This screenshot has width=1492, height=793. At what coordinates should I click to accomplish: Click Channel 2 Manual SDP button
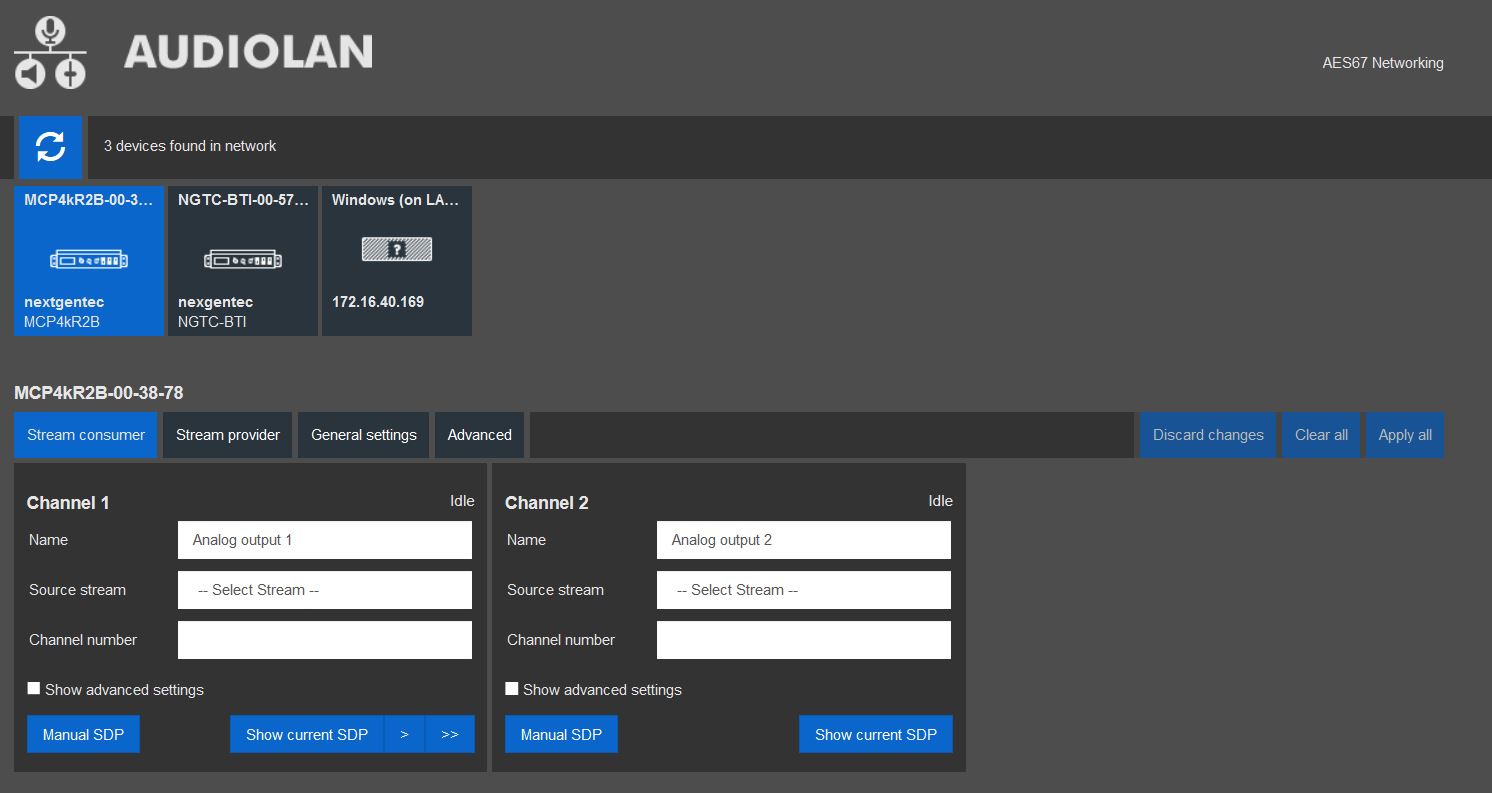[561, 734]
